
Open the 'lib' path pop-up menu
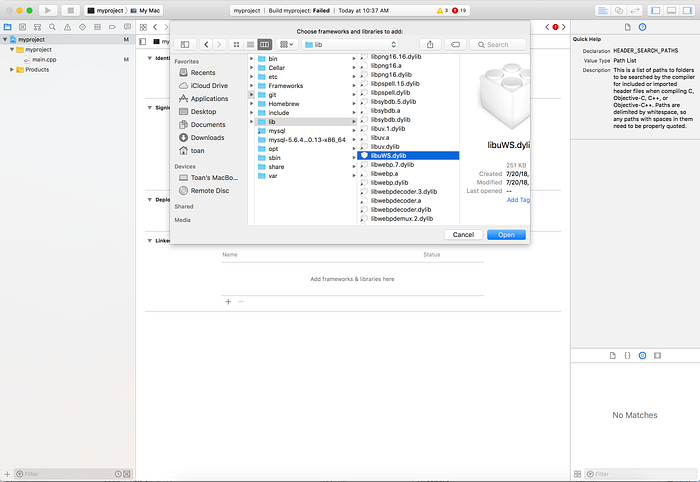(350, 45)
